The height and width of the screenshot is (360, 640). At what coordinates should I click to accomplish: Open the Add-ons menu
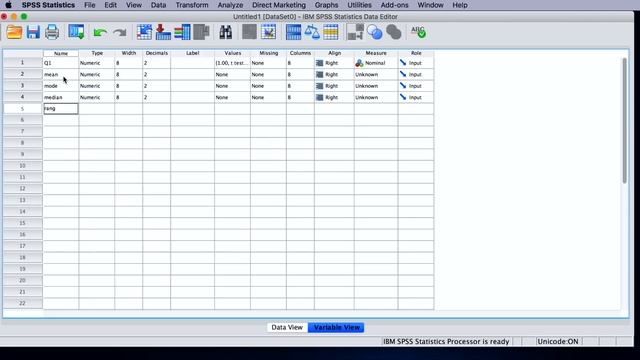pos(394,5)
